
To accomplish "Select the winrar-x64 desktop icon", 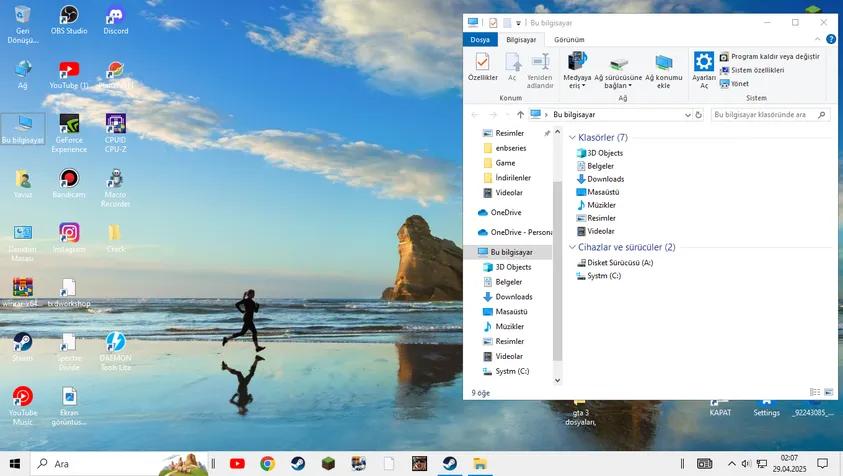I will pyautogui.click(x=22, y=293).
